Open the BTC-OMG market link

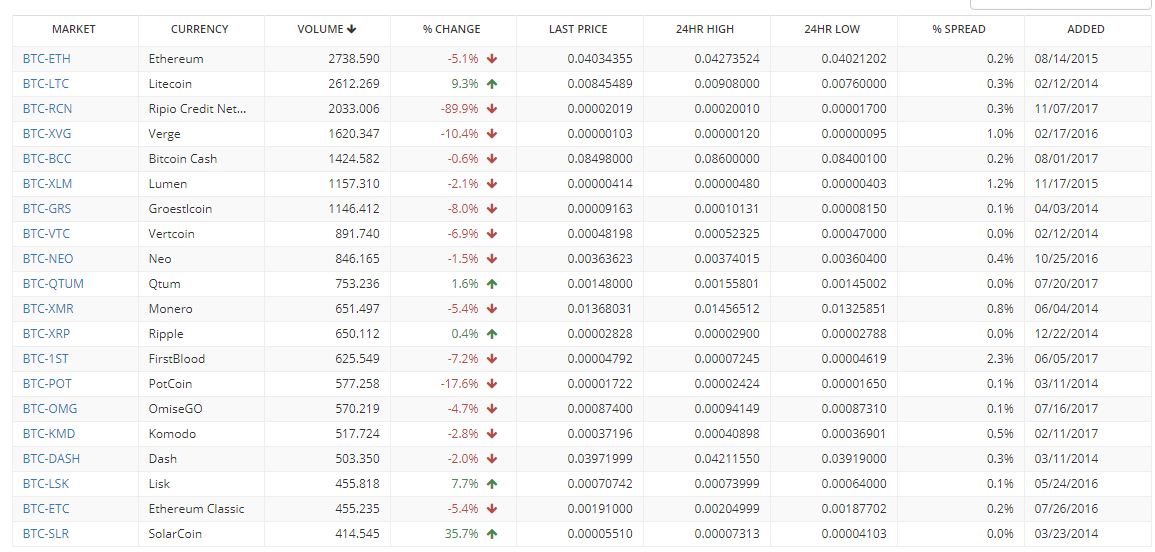[50, 409]
